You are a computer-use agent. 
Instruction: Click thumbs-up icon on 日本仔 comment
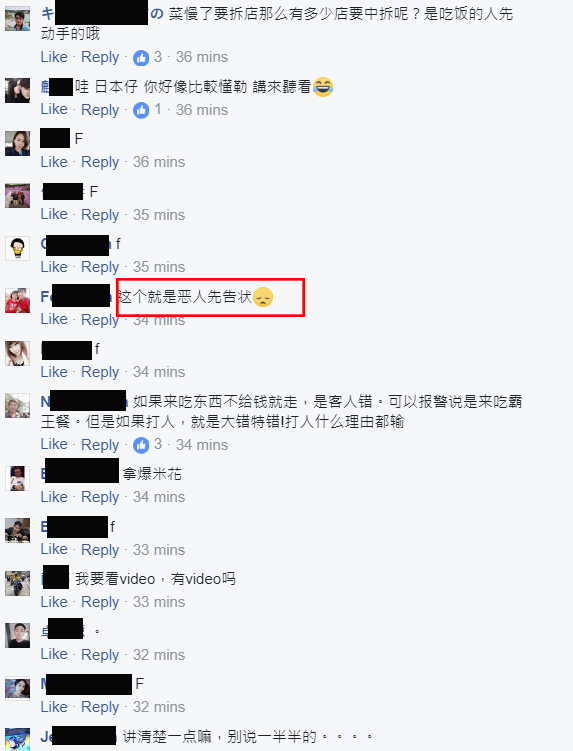coord(141,111)
